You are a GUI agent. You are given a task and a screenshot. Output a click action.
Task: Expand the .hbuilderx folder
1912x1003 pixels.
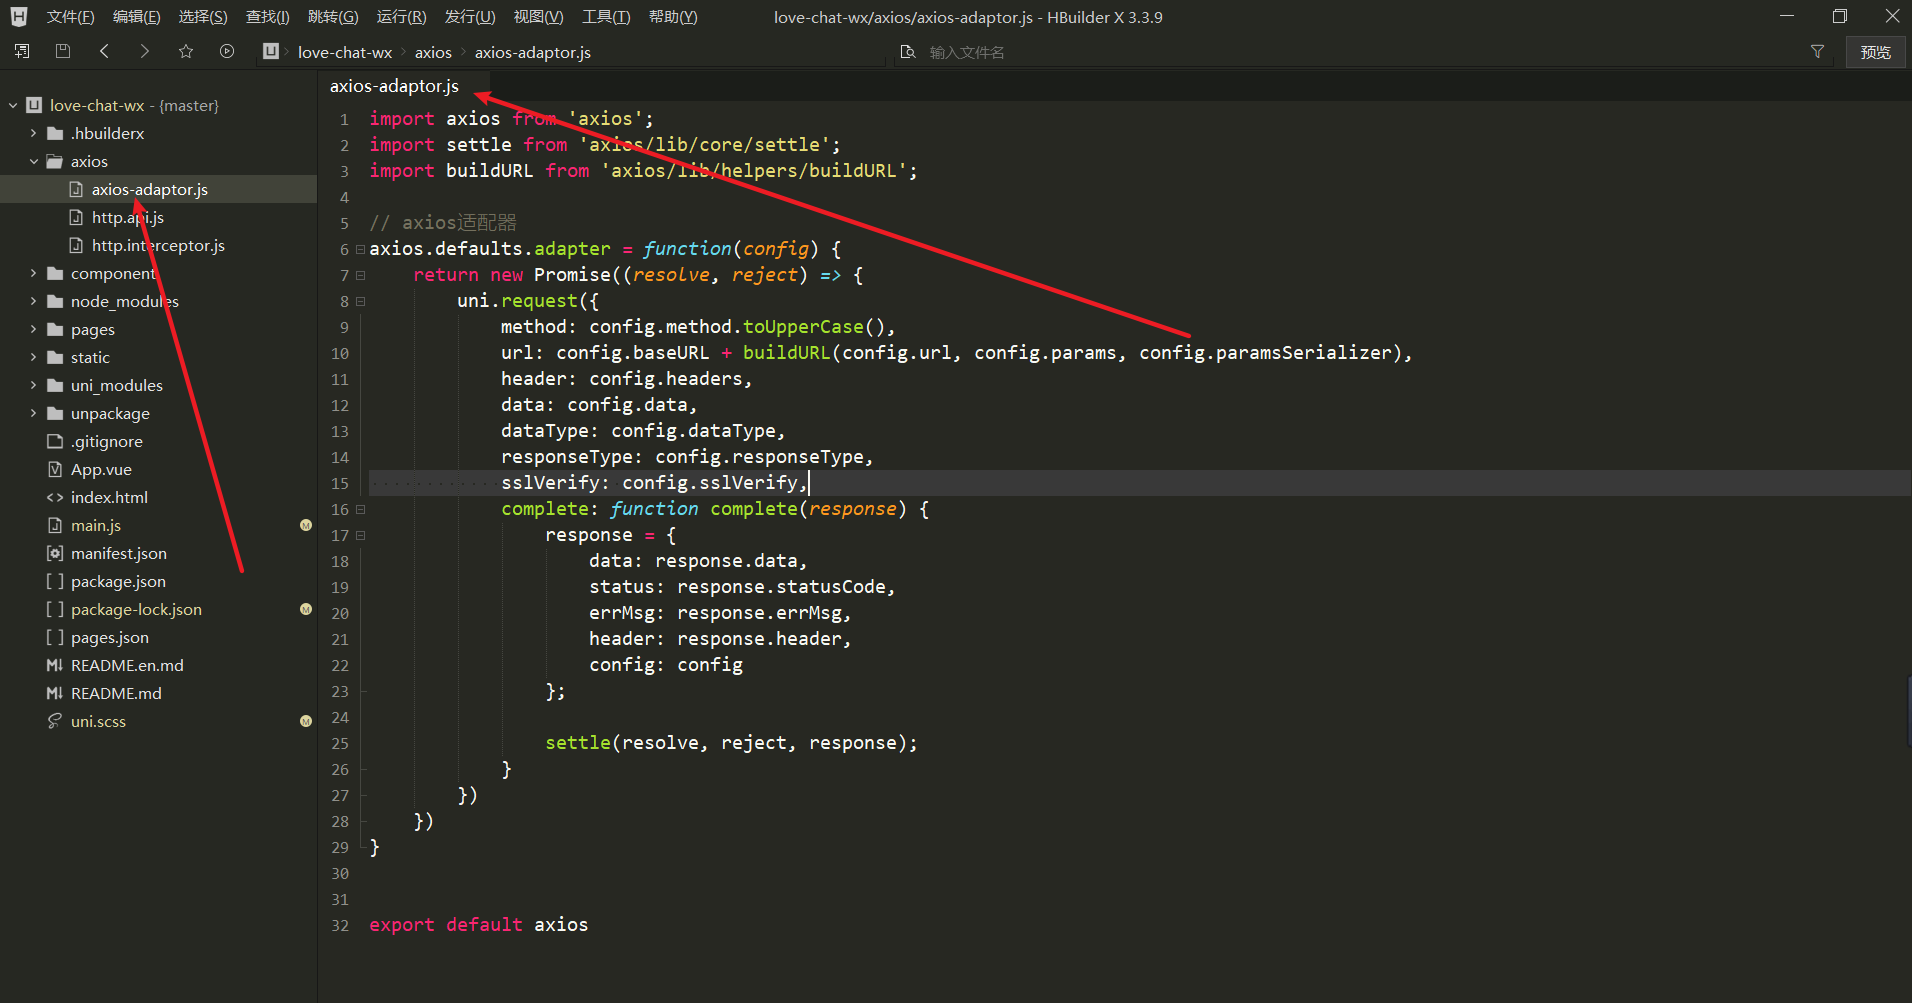tap(34, 133)
